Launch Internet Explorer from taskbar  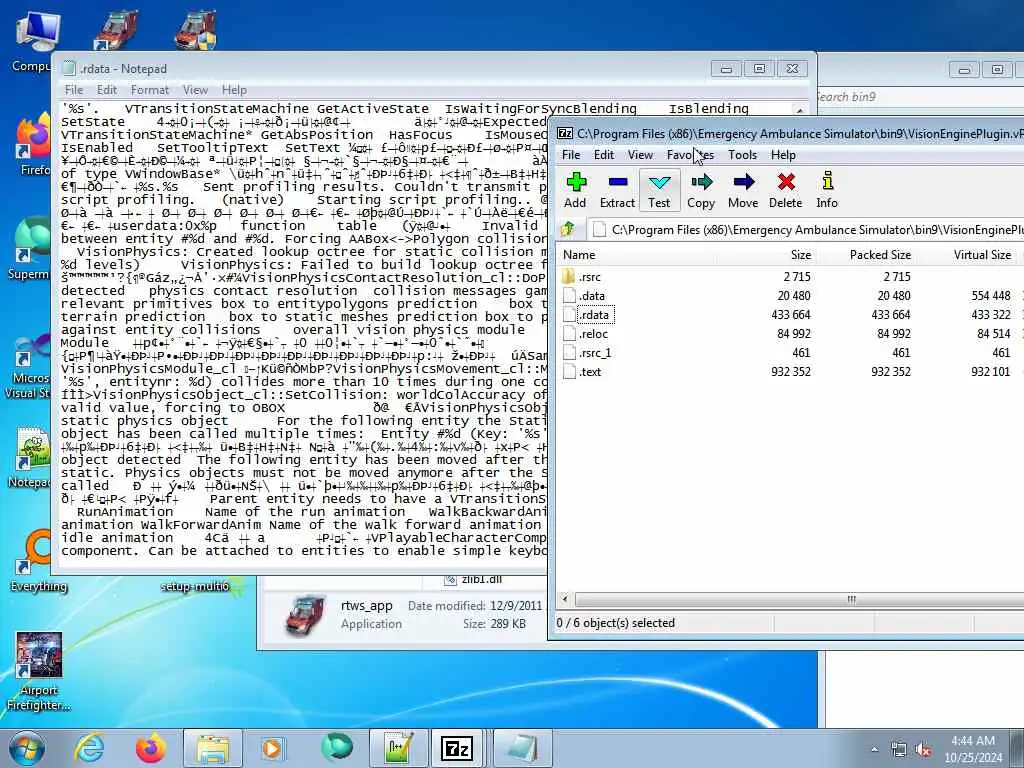89,748
